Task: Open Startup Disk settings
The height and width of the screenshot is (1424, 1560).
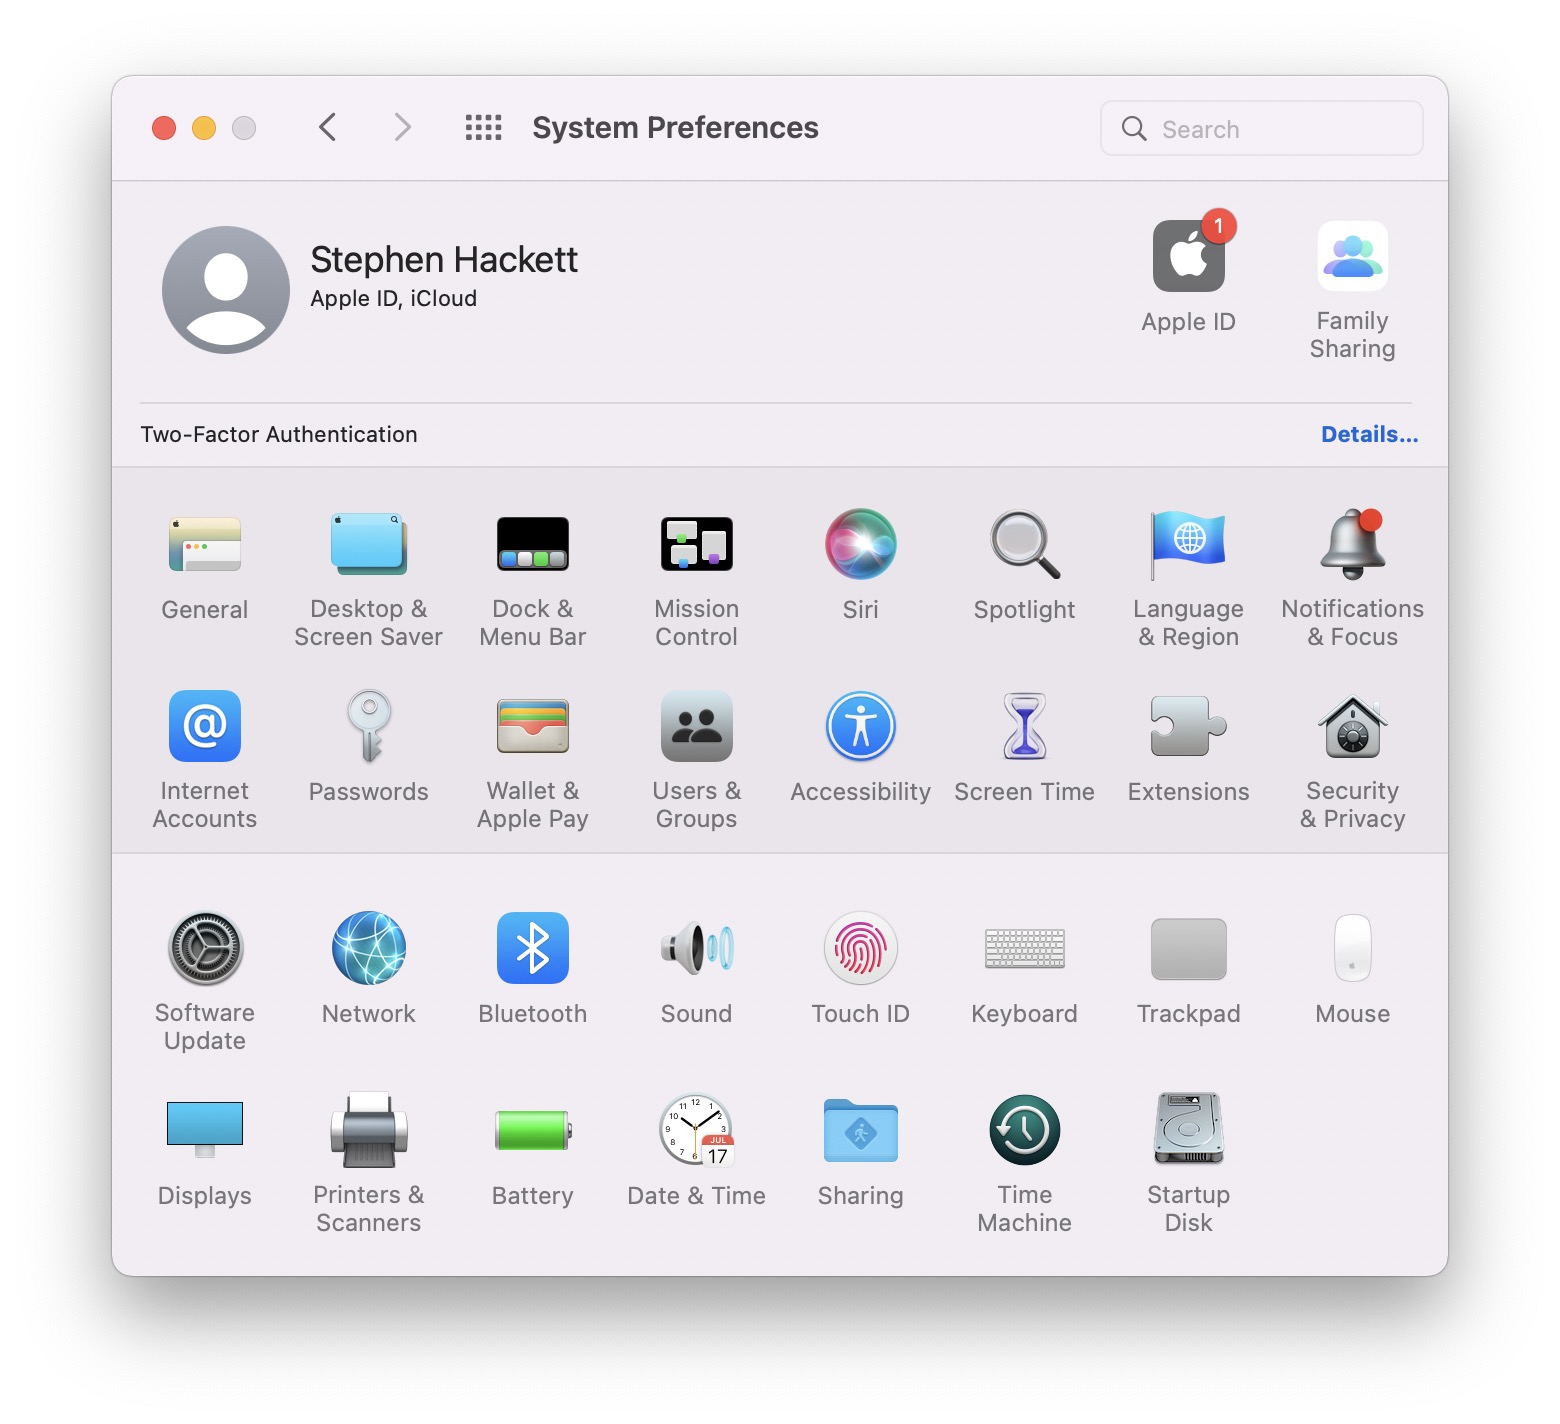Action: [1189, 1130]
